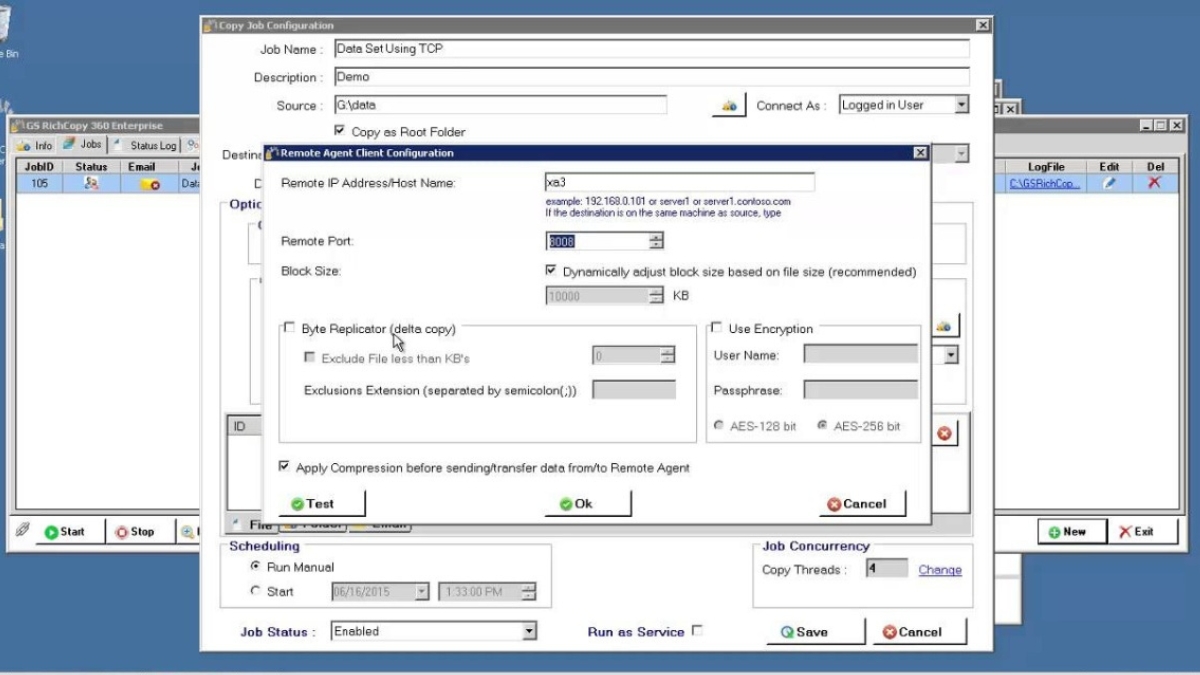Switch to the Info tab in RichCopy window
This screenshot has height=675, width=1200.
click(35, 145)
